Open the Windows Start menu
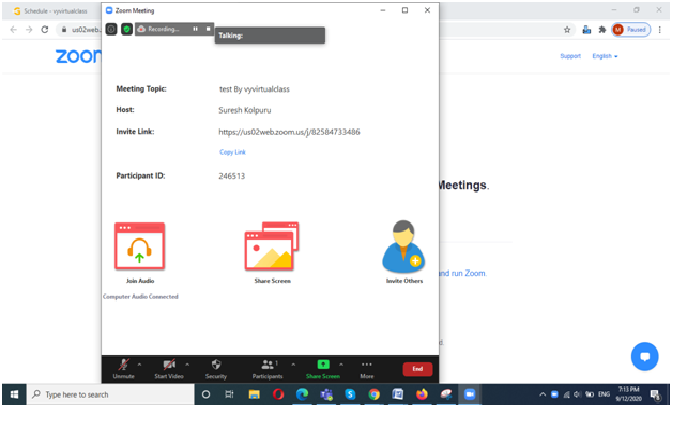The width and height of the screenshot is (675, 426). pyautogui.click(x=14, y=394)
